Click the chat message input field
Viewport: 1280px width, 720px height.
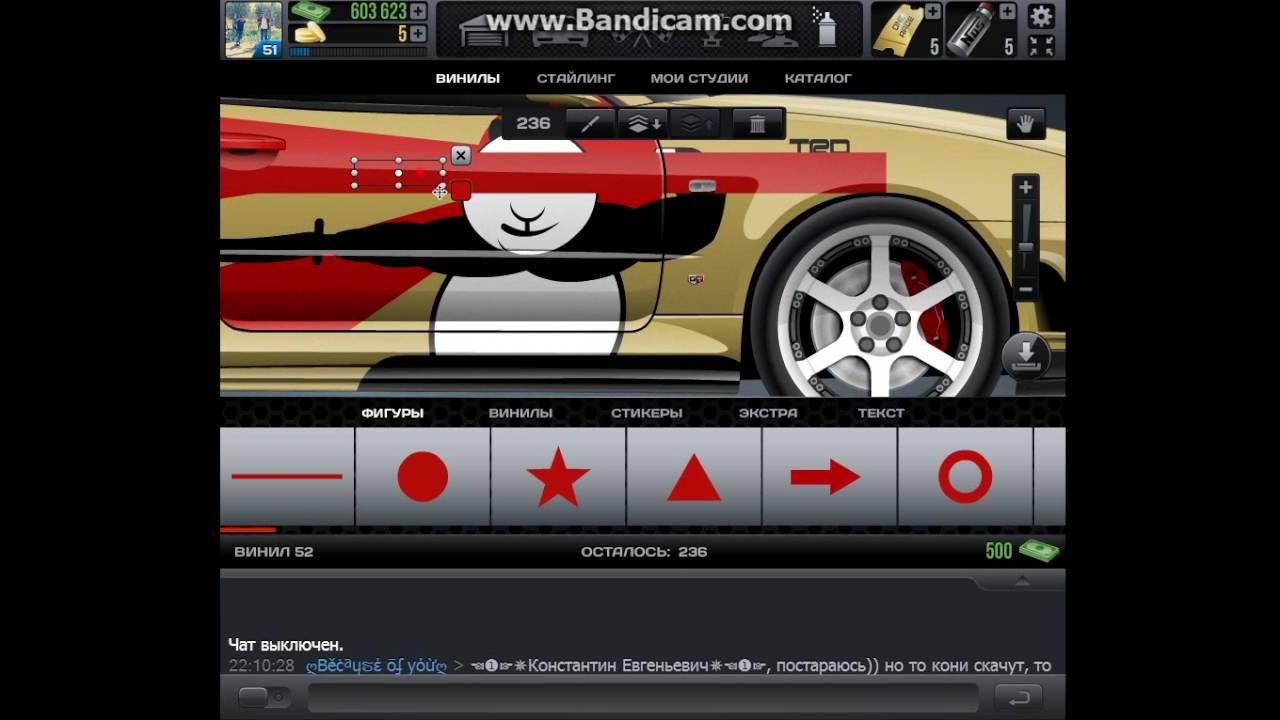642,697
